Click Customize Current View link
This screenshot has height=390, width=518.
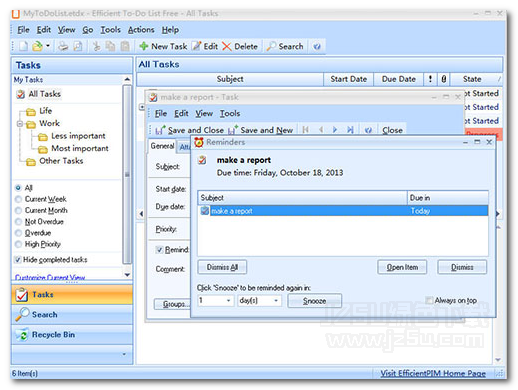(x=50, y=277)
